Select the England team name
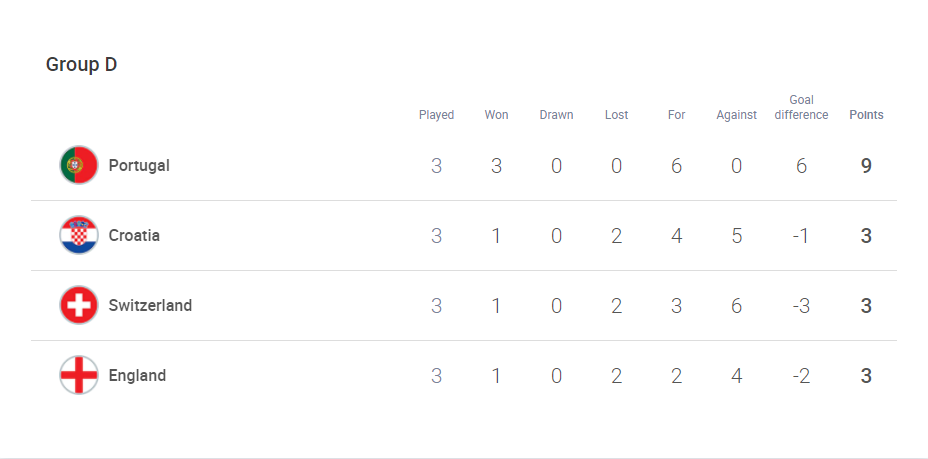This screenshot has width=928, height=459. pos(137,376)
